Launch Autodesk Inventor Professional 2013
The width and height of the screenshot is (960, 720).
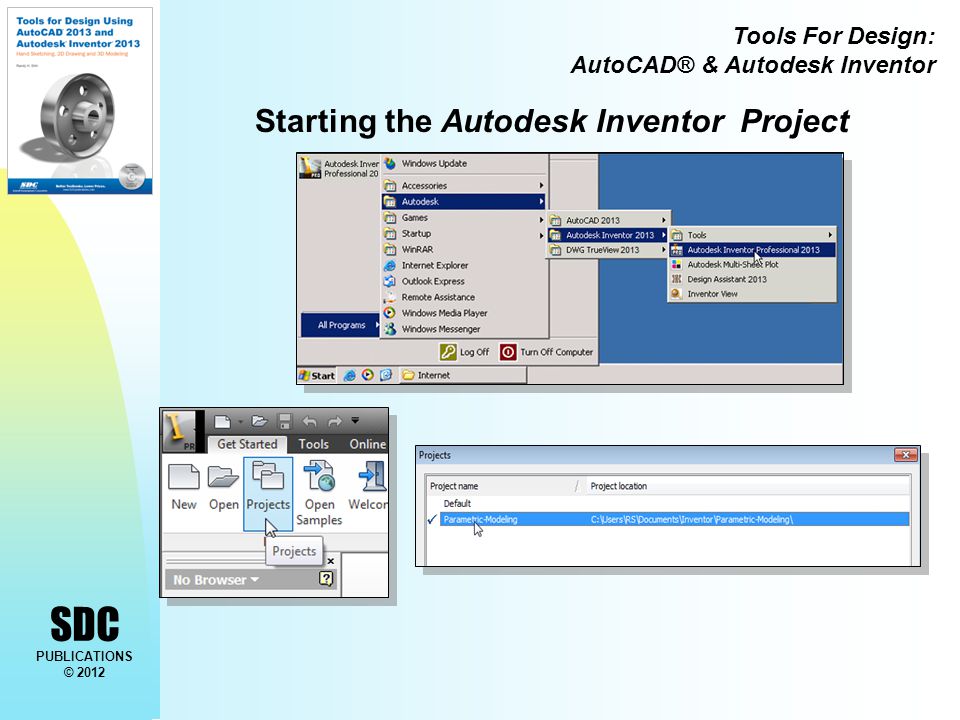pyautogui.click(x=752, y=250)
